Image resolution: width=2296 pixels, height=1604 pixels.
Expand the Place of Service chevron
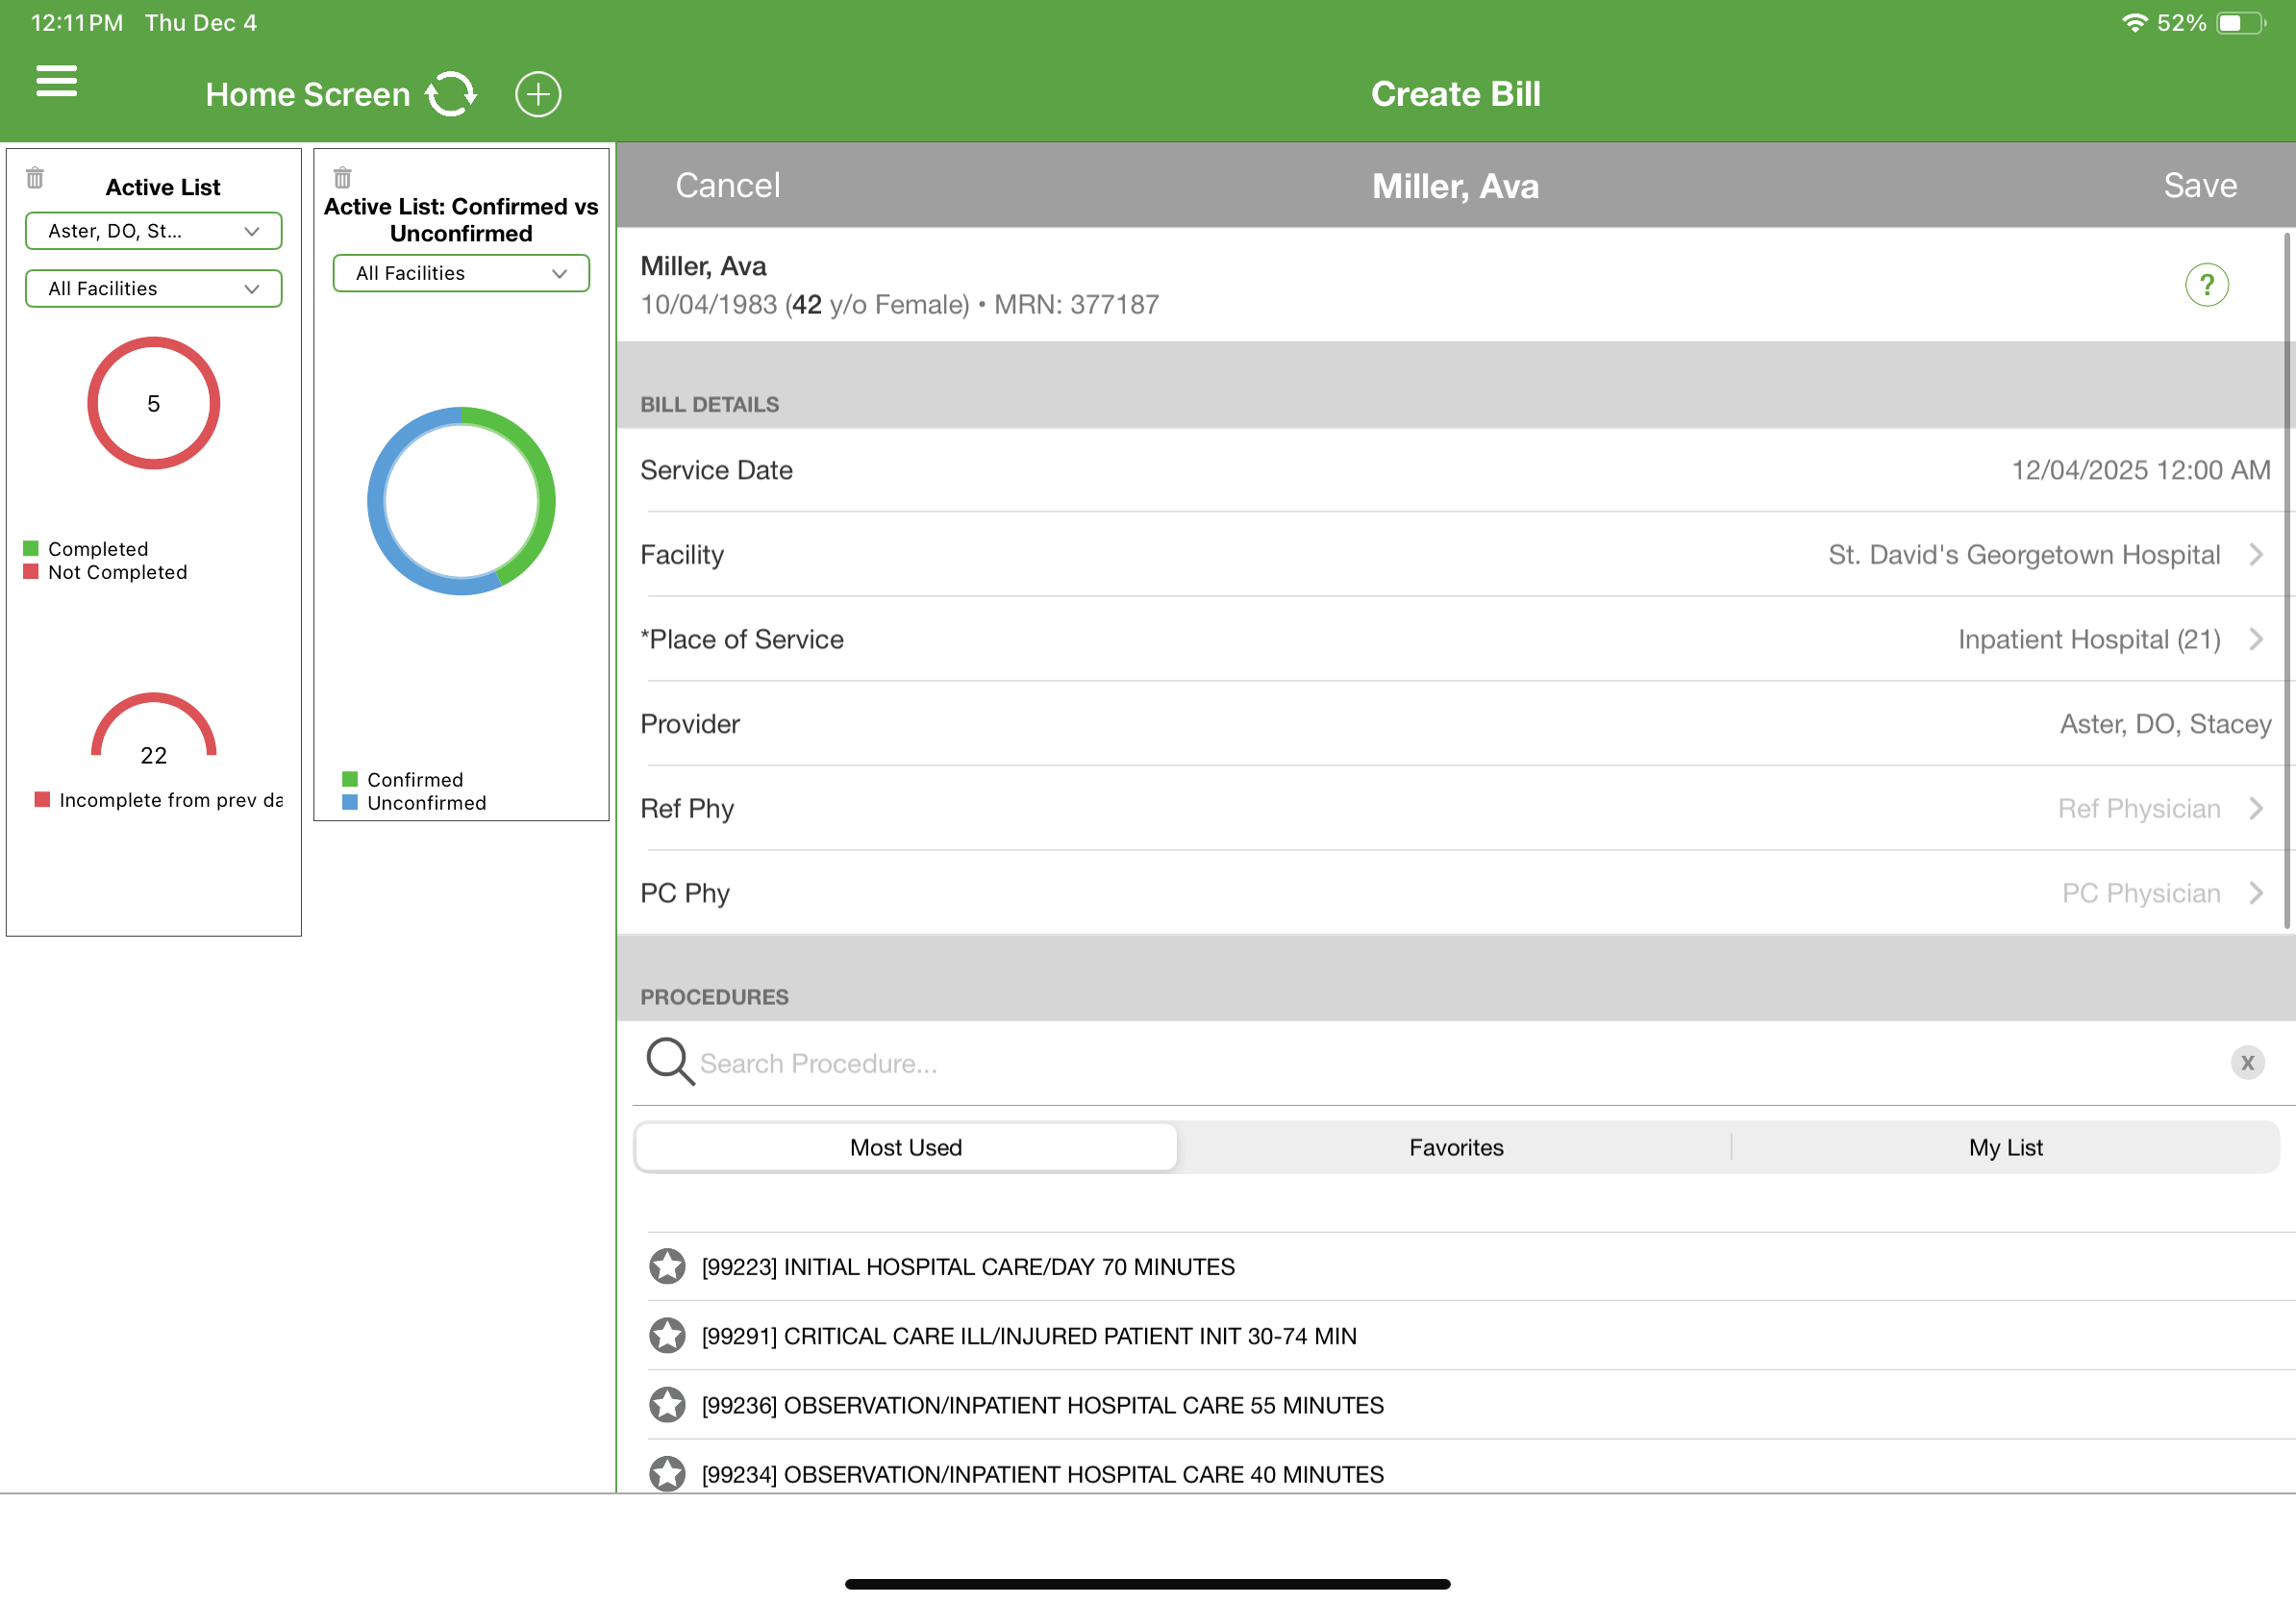pyautogui.click(x=2256, y=639)
